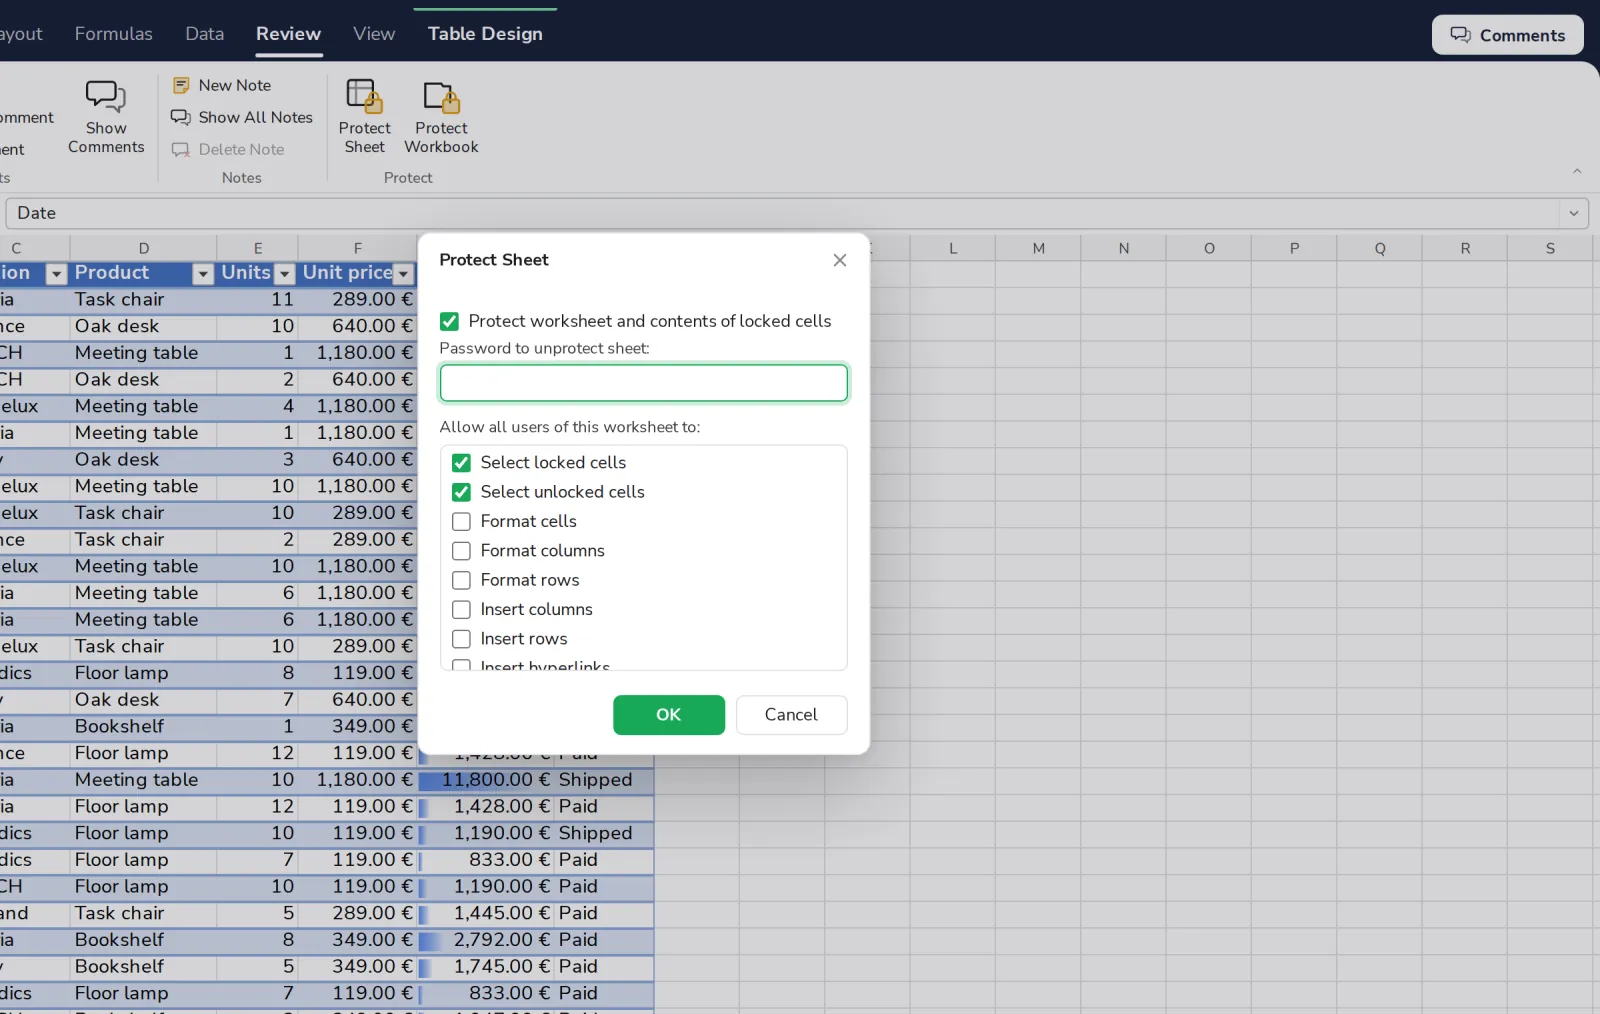
Task: Add a New Note
Action: coord(222,85)
